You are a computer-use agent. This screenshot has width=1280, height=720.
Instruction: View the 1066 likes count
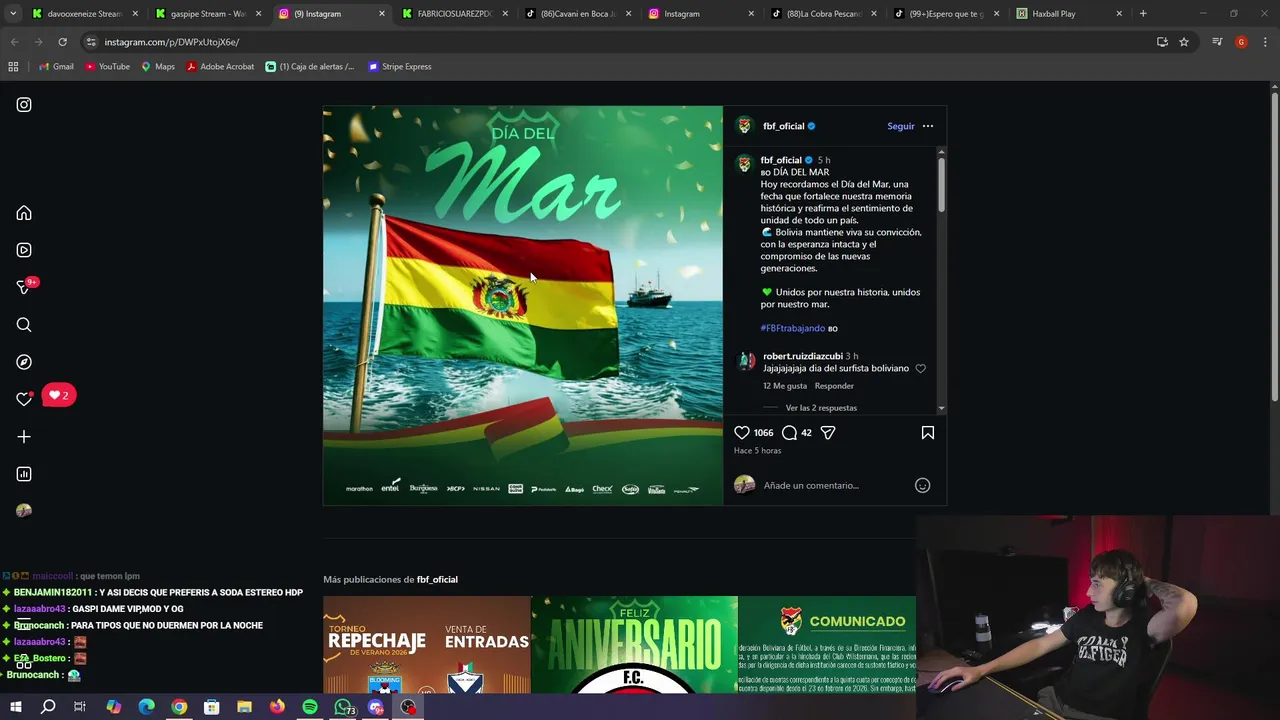764,433
